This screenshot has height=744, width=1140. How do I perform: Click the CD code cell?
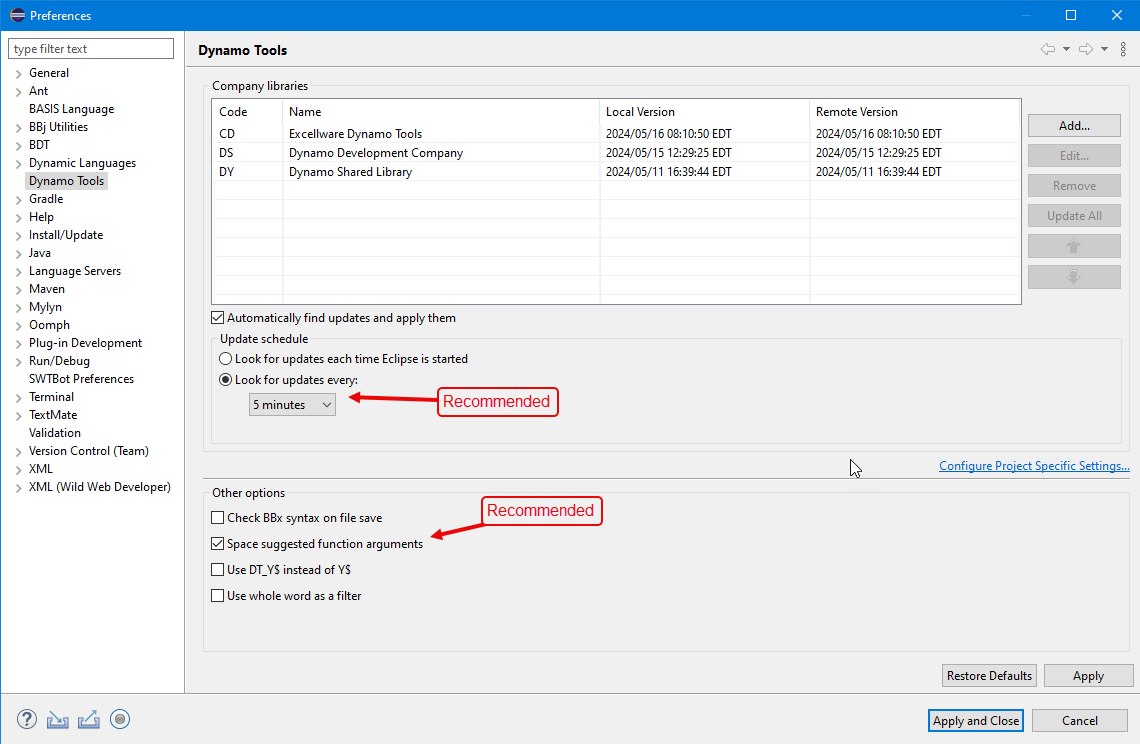pyautogui.click(x=227, y=134)
